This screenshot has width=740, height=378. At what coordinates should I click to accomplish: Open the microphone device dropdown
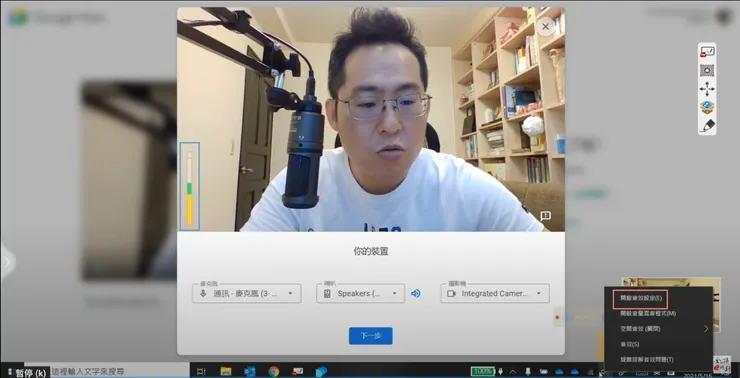(x=246, y=293)
